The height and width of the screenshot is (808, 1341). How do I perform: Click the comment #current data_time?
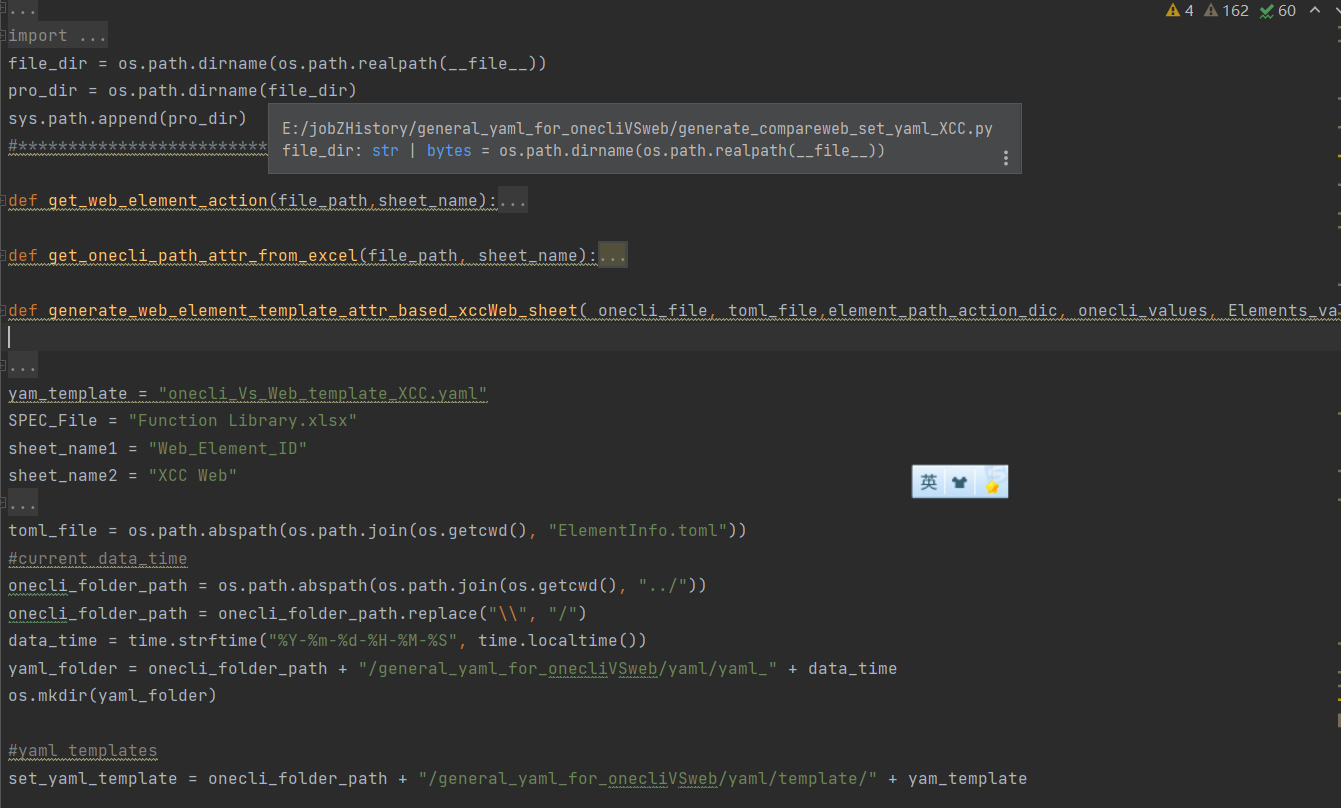pyautogui.click(x=98, y=558)
